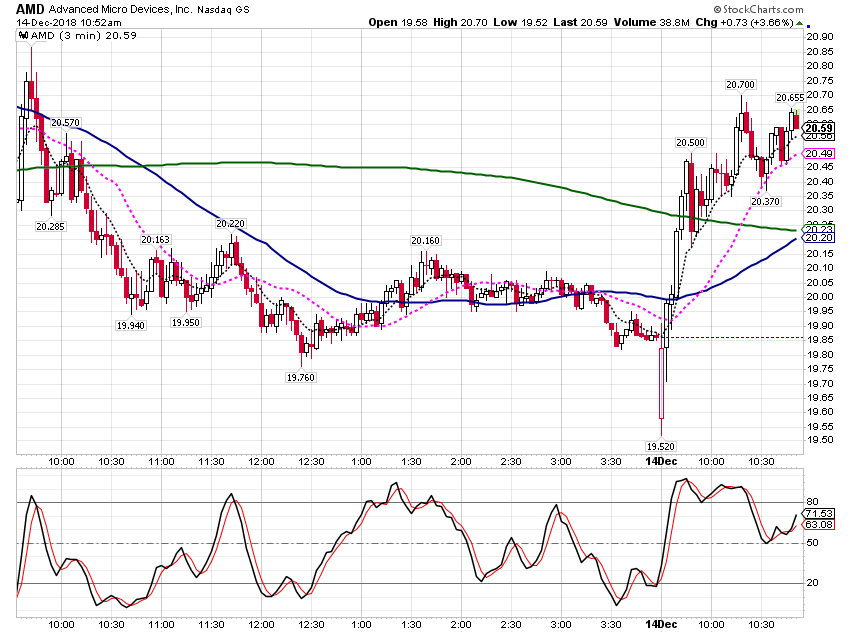Click the 20.500 peak annotation
The image size is (850, 633).
pos(690,143)
